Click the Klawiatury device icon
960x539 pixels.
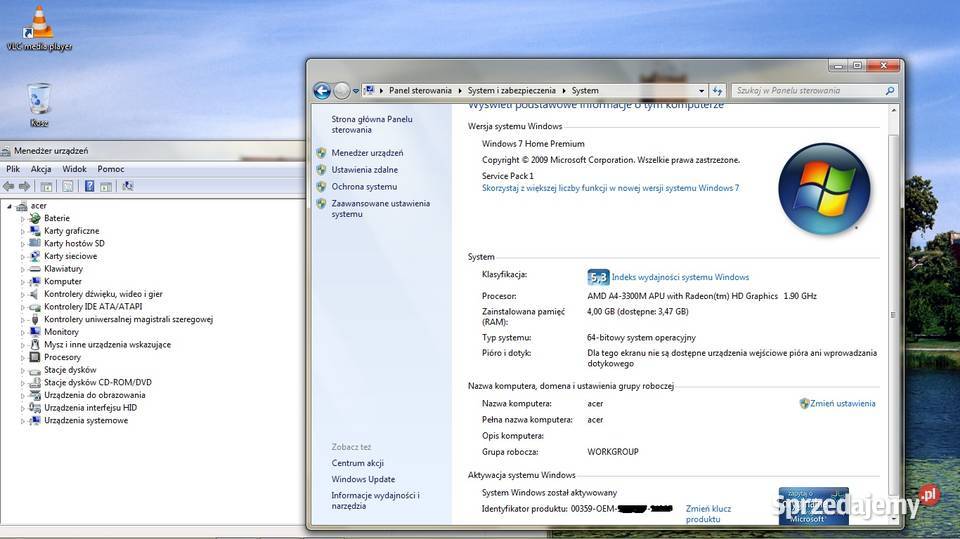tap(35, 268)
